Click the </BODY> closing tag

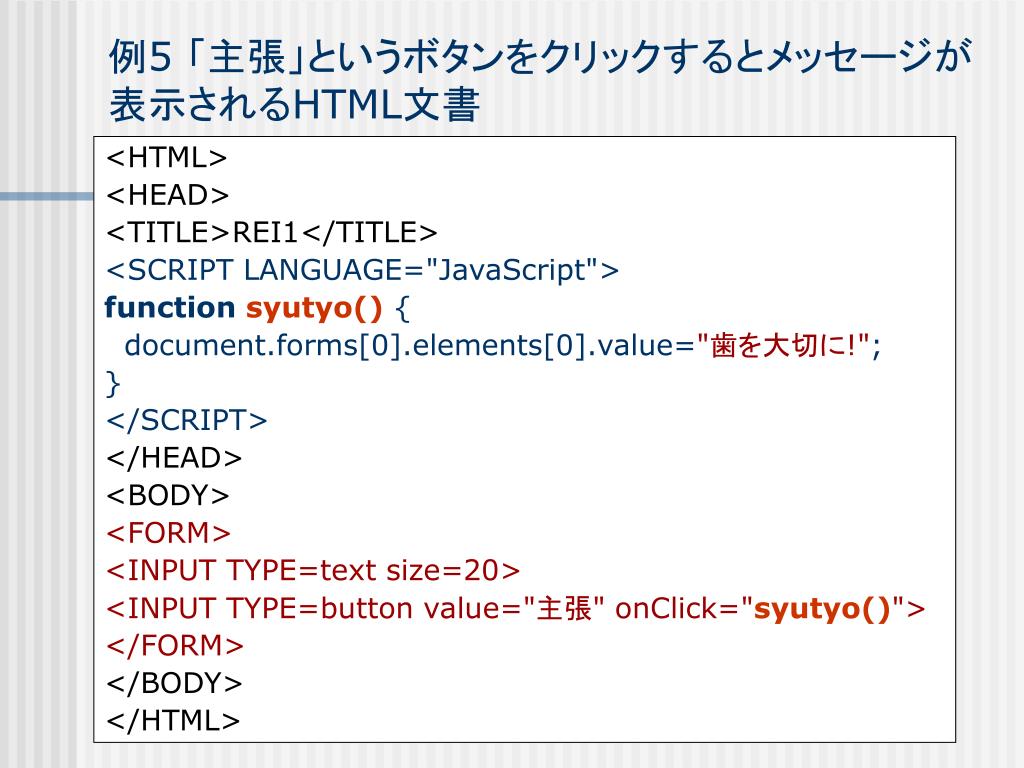pos(174,683)
